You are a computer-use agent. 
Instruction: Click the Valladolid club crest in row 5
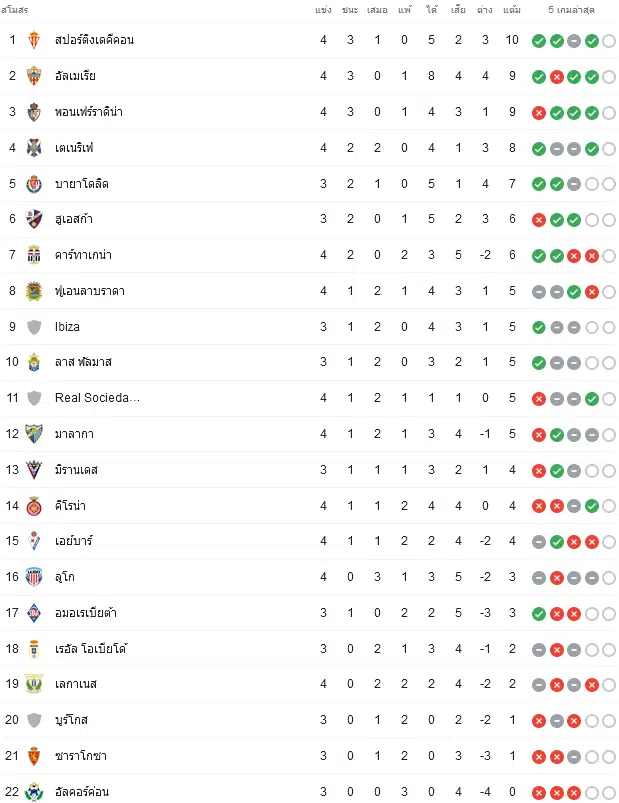click(34, 184)
